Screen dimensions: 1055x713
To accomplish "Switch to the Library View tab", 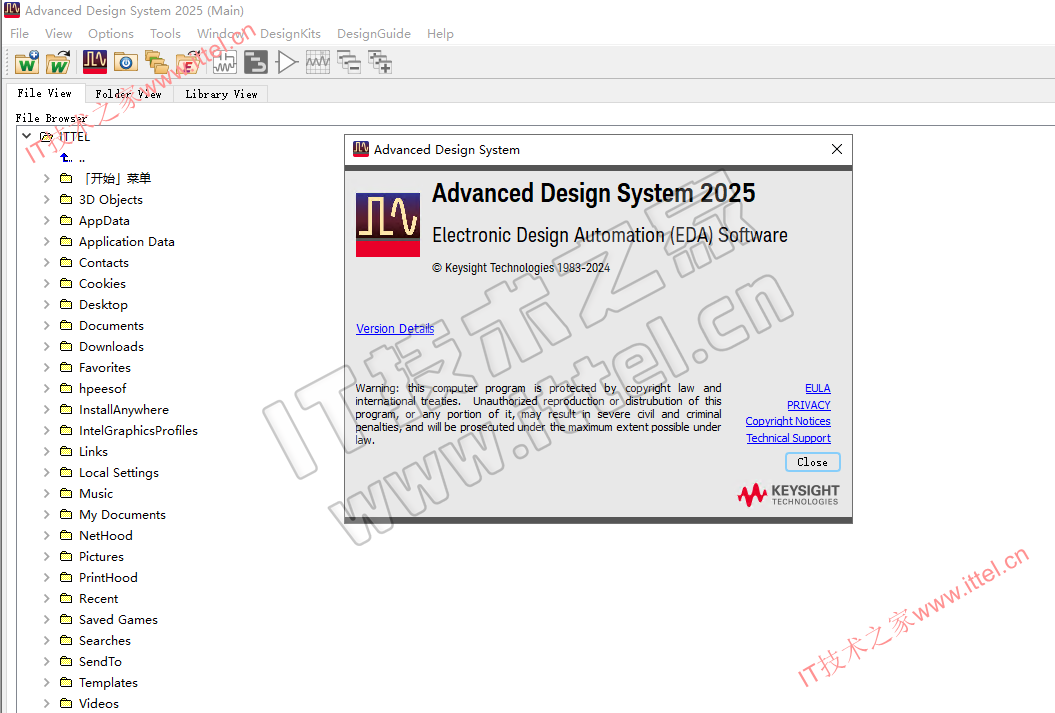I will tap(221, 94).
